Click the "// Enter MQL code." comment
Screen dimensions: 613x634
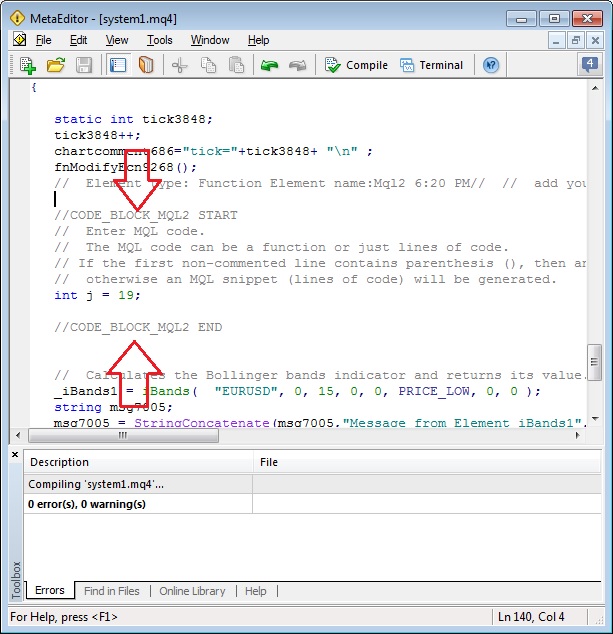point(130,231)
